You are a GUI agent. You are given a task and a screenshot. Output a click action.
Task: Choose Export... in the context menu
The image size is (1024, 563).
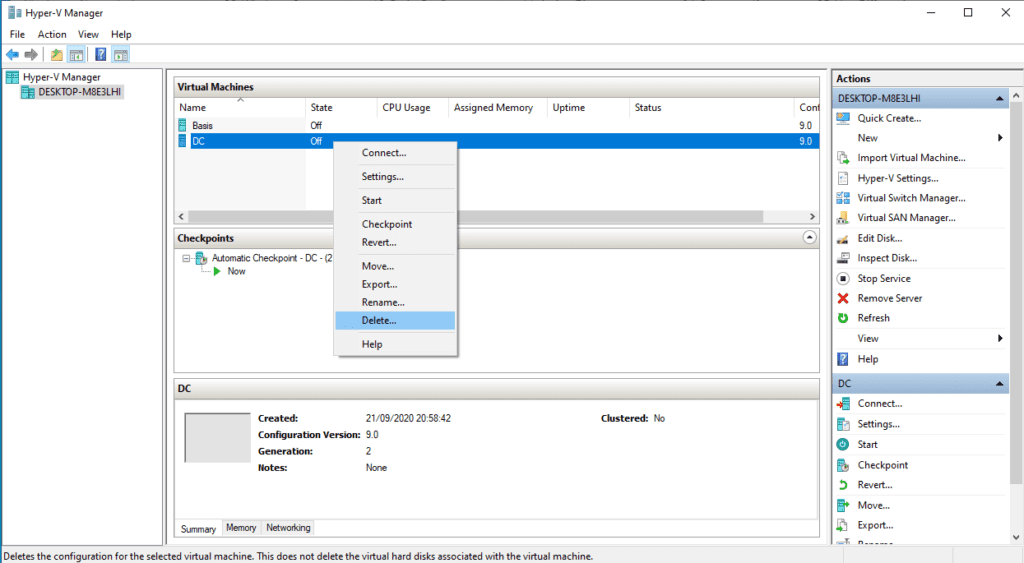[395, 285]
